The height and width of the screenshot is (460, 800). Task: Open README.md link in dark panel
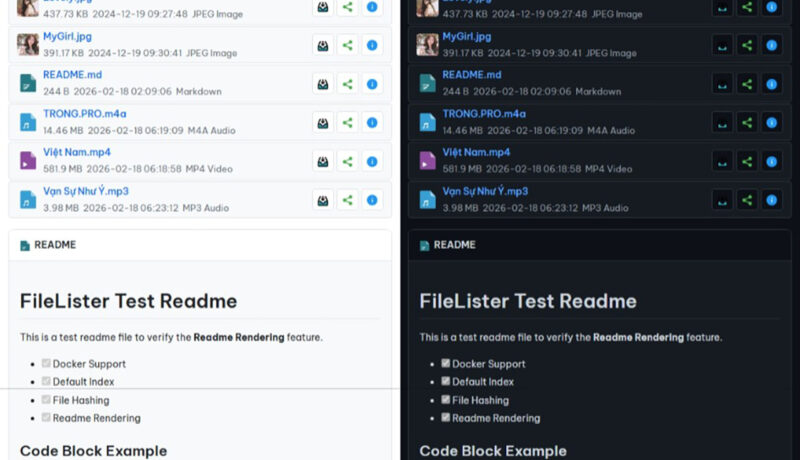[x=472, y=75]
